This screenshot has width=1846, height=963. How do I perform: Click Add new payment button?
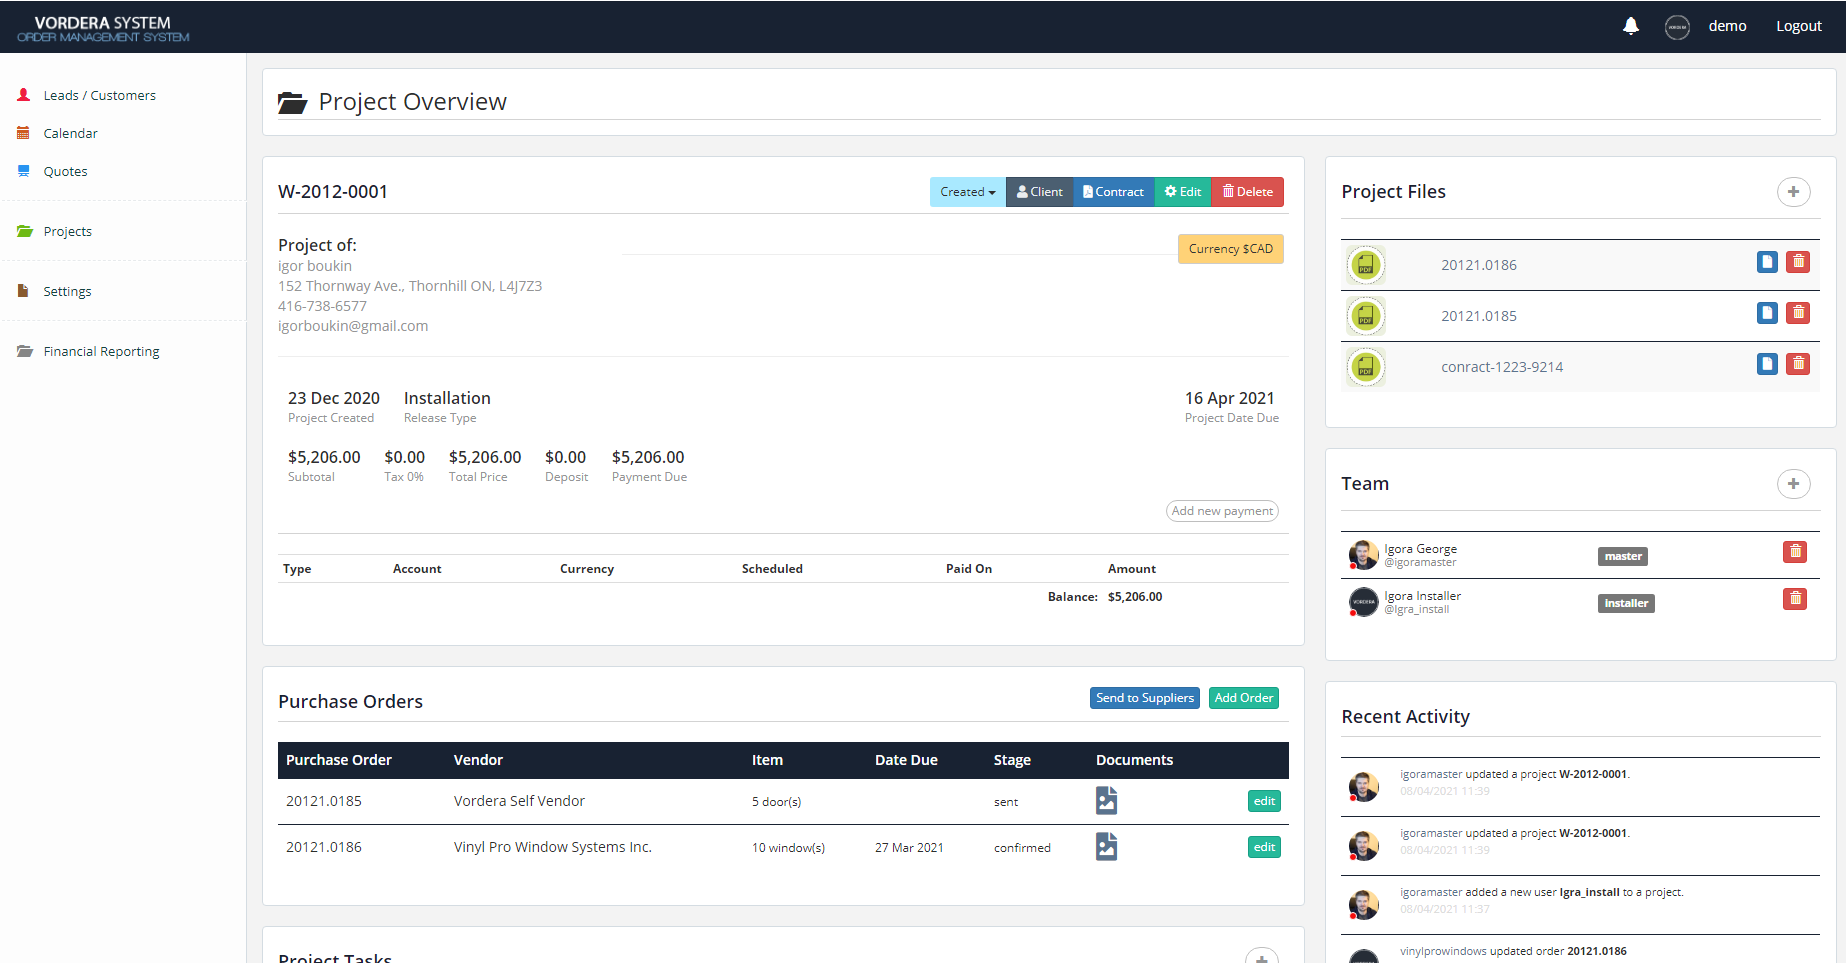(x=1222, y=511)
